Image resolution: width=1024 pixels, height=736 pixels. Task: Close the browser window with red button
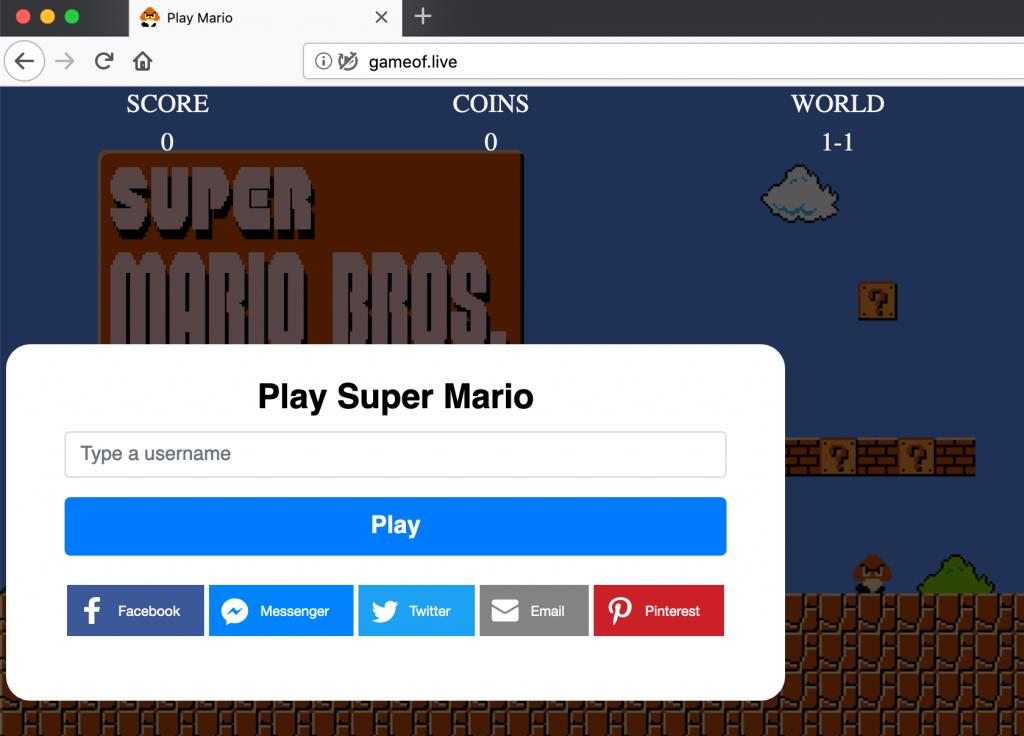click(23, 16)
